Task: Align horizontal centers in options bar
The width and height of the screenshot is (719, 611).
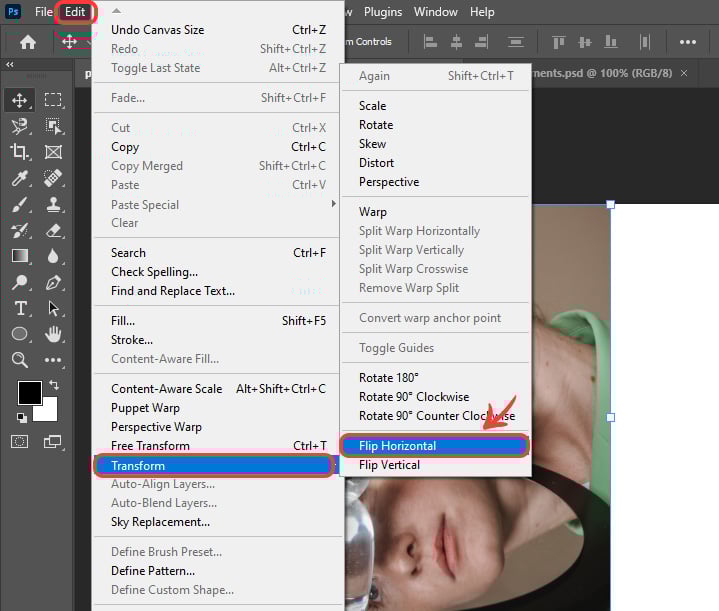Action: 456,42
